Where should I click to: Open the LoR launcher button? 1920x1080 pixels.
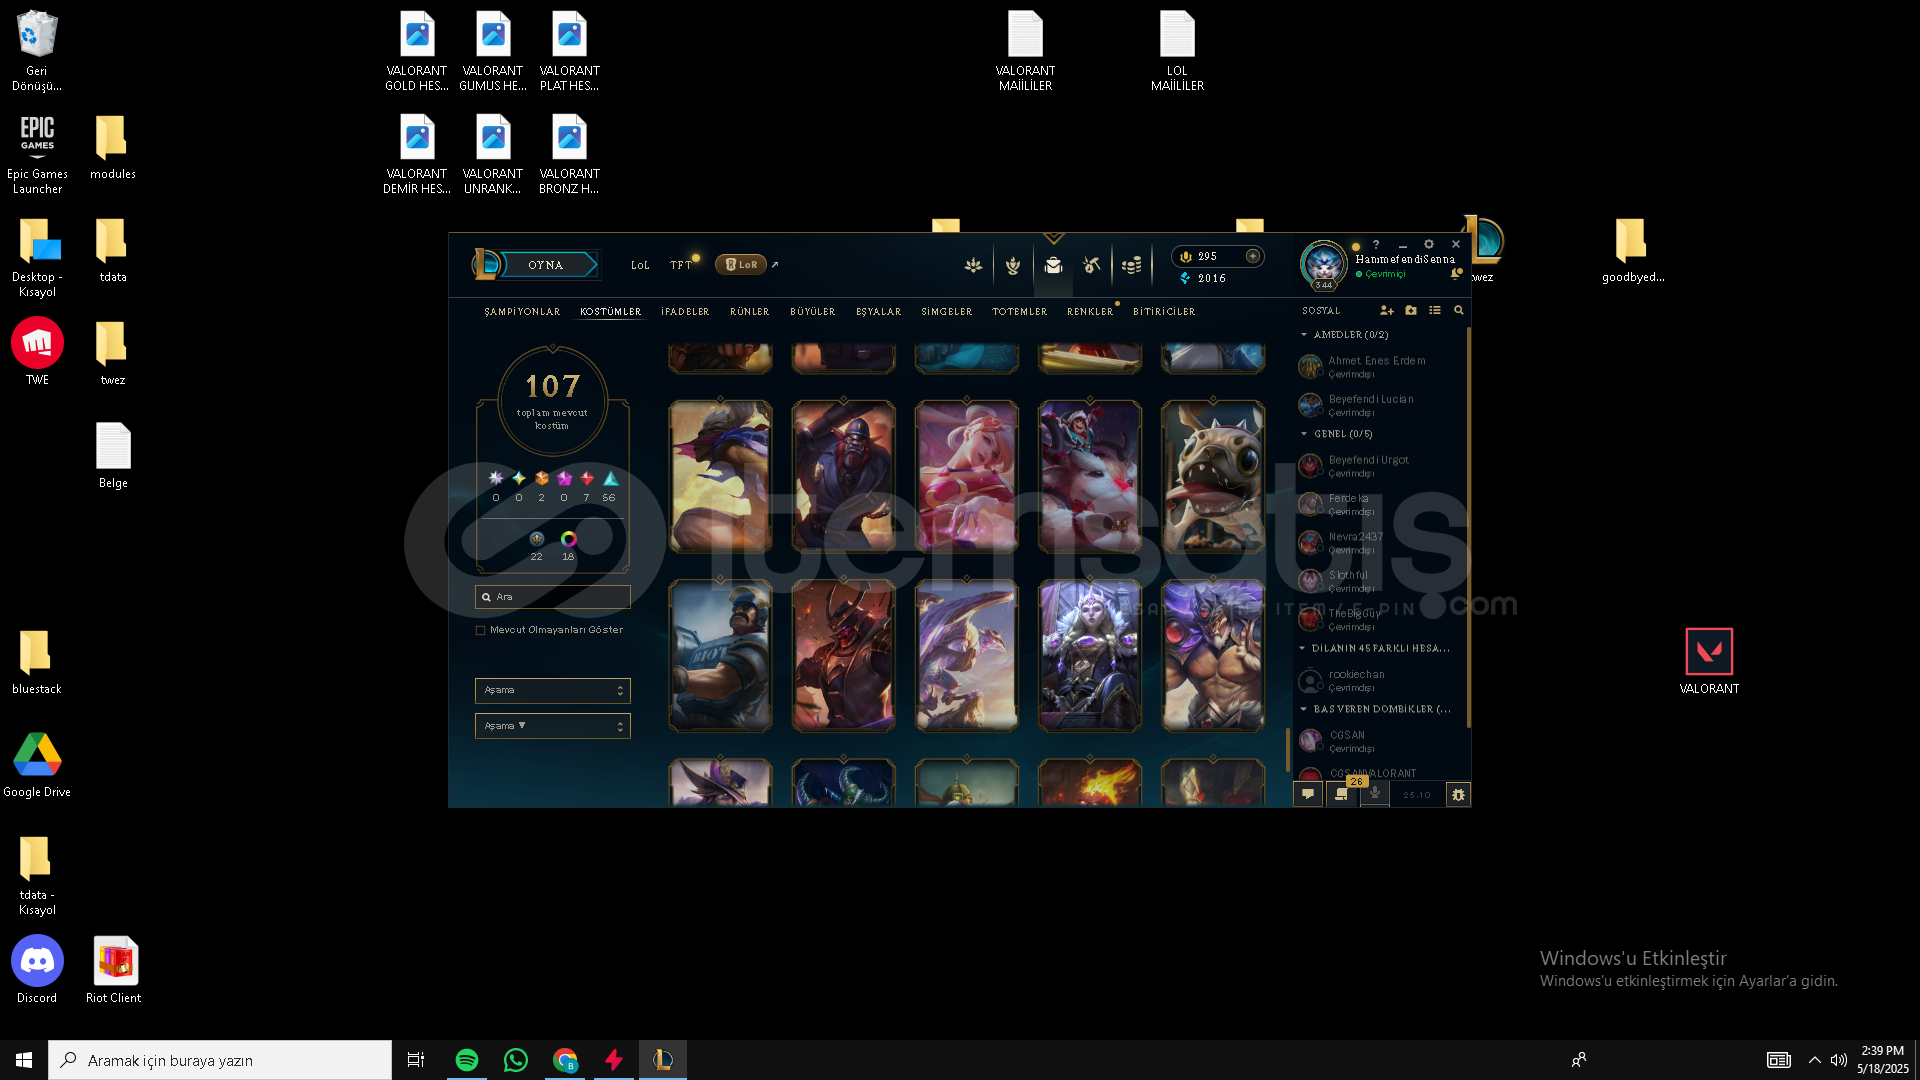pos(741,265)
